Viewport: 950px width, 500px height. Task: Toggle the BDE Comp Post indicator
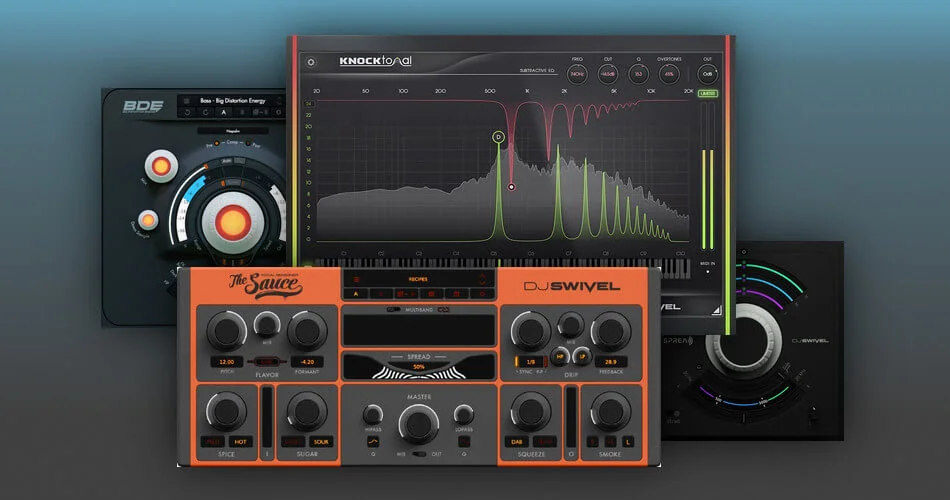point(248,144)
